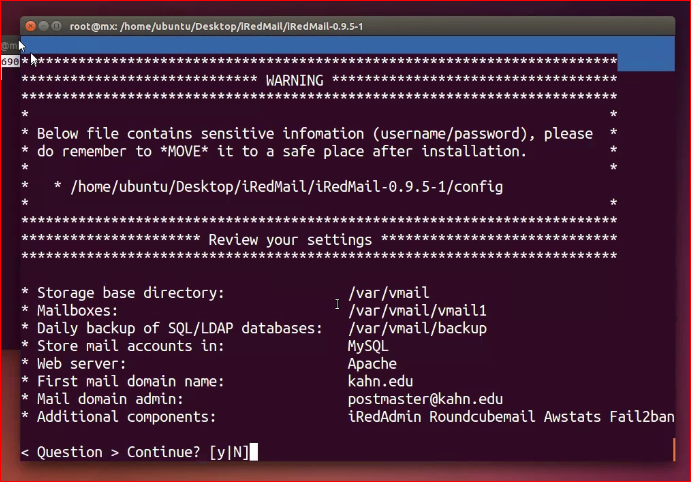Viewport: 691px width, 482px height.
Task: Click the '*MOVE*' word in warning
Action: click(184, 152)
